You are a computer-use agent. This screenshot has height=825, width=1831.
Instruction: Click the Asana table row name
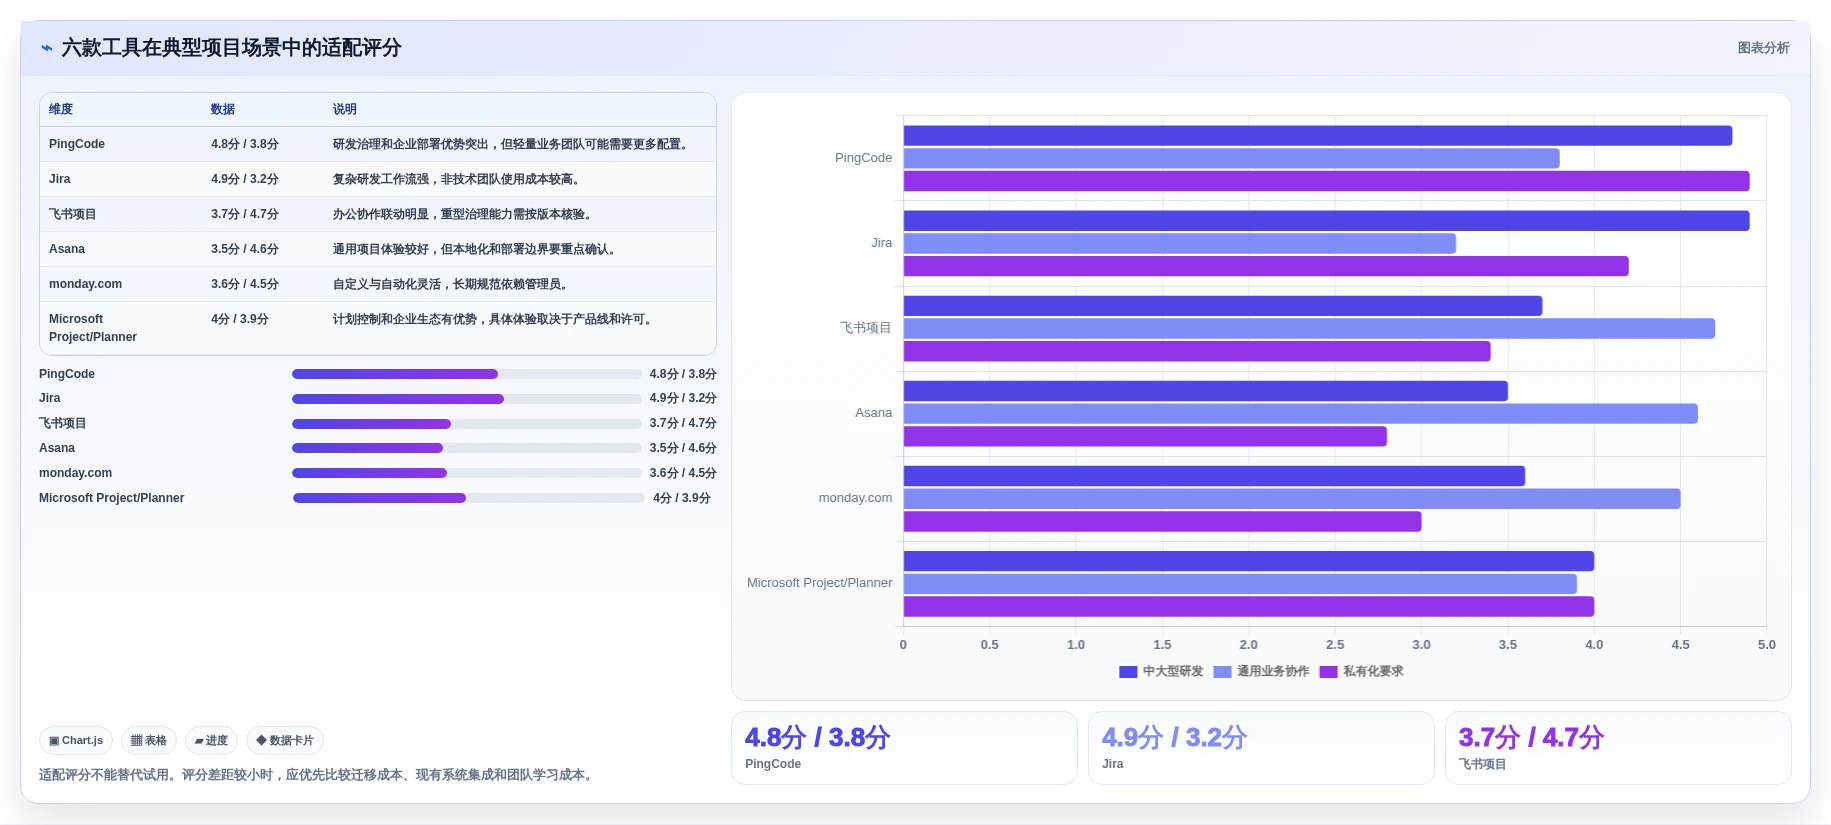[67, 249]
